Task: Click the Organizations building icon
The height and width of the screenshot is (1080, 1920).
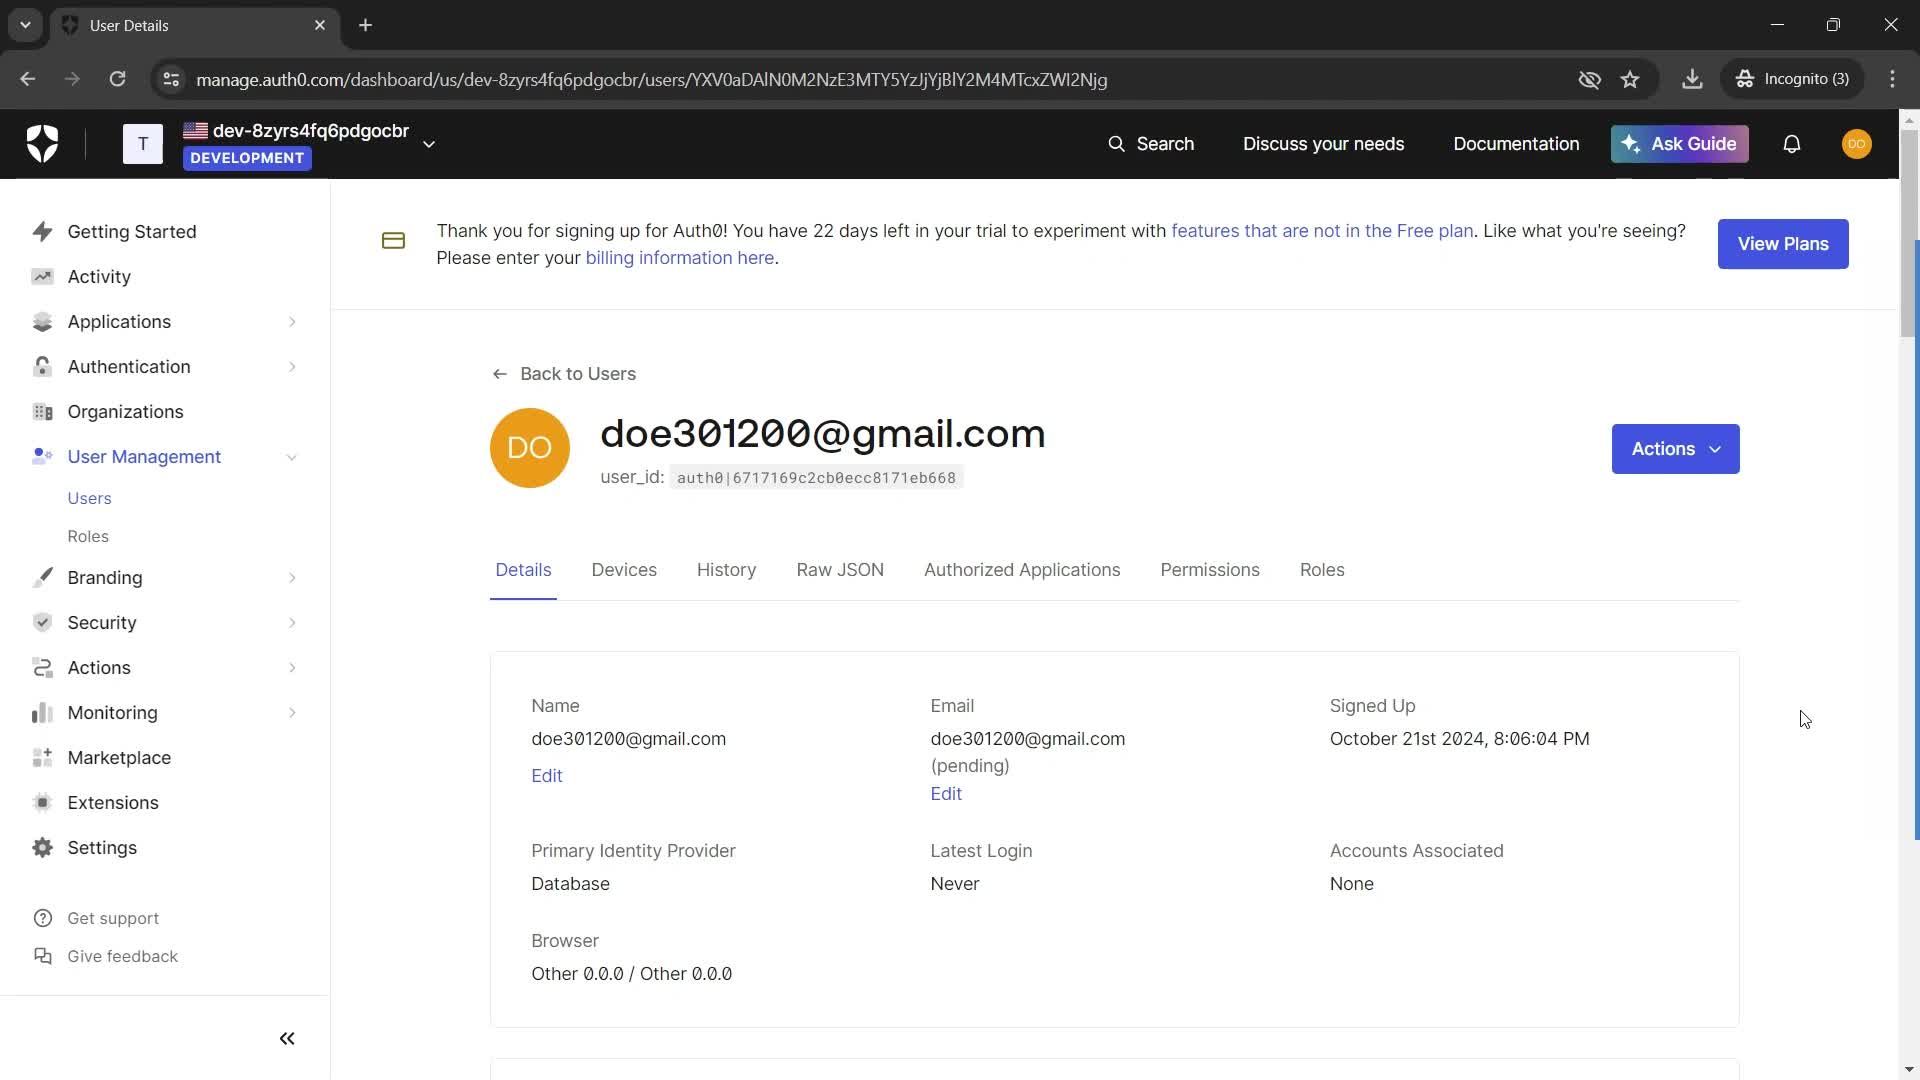Action: coord(42,411)
